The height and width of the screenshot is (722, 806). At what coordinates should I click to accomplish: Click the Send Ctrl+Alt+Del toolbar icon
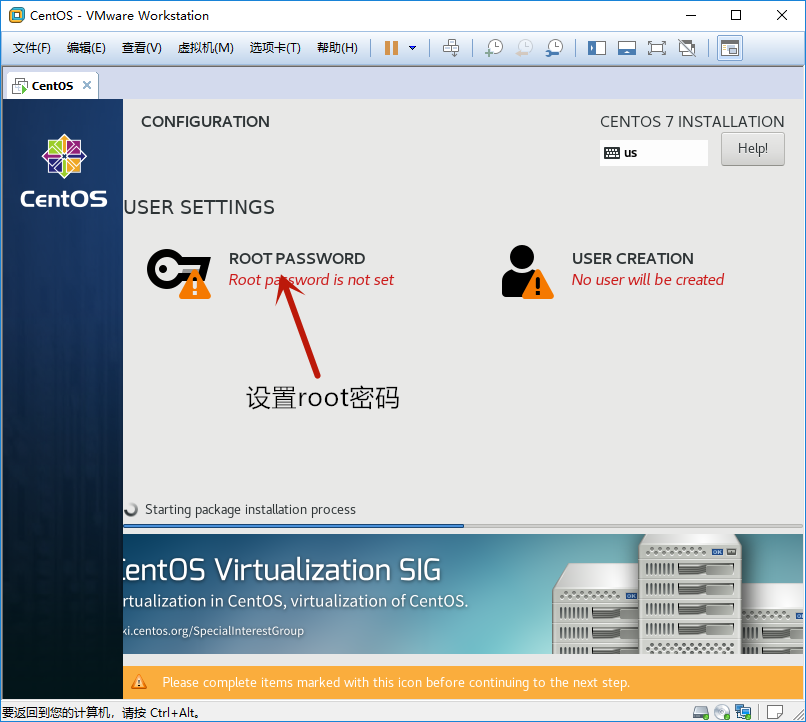pyautogui.click(x=451, y=48)
